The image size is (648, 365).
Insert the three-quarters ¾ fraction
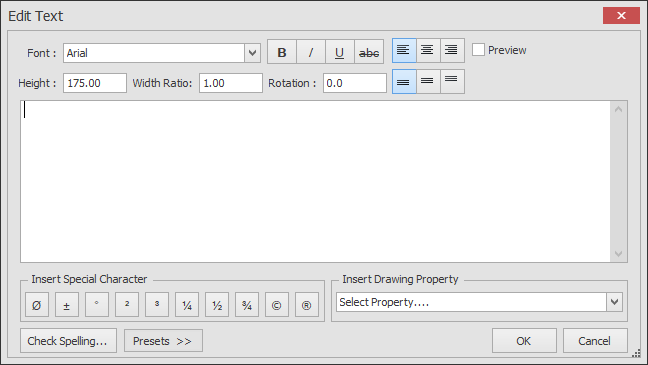pos(247,305)
